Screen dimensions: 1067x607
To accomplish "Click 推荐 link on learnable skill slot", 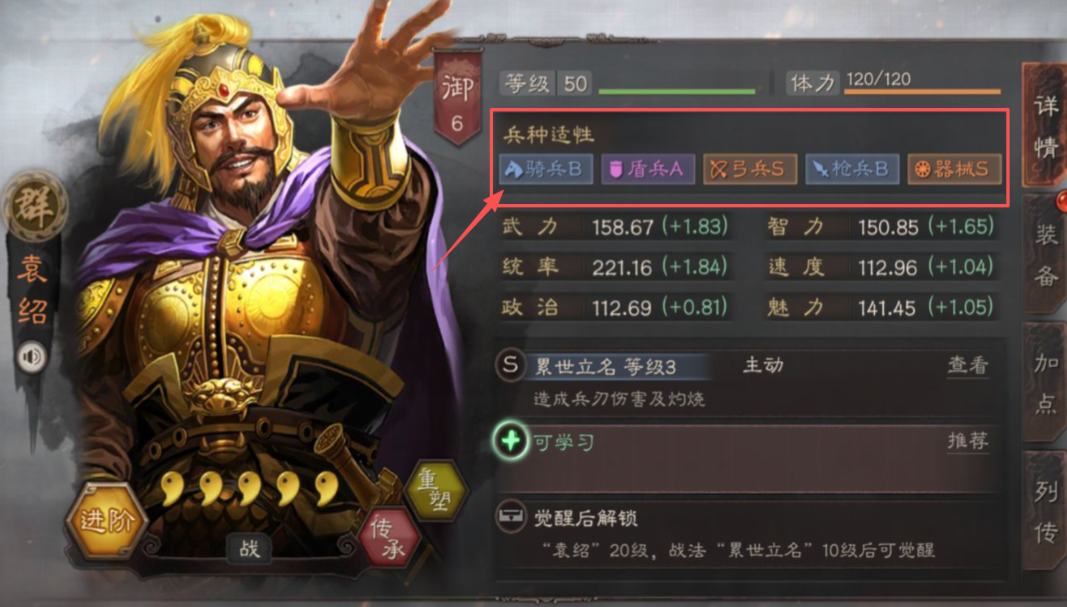I will tap(968, 441).
